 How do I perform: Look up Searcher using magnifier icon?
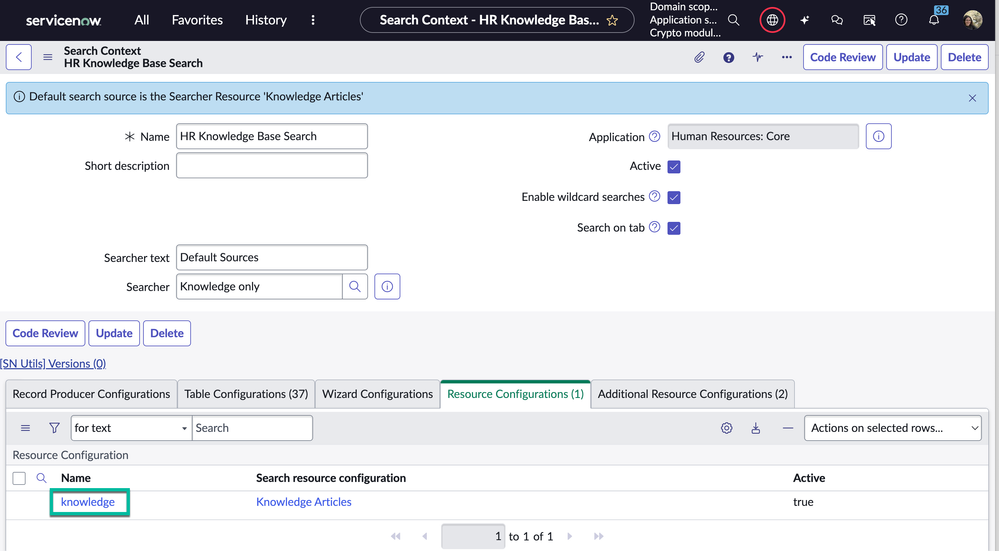(355, 287)
